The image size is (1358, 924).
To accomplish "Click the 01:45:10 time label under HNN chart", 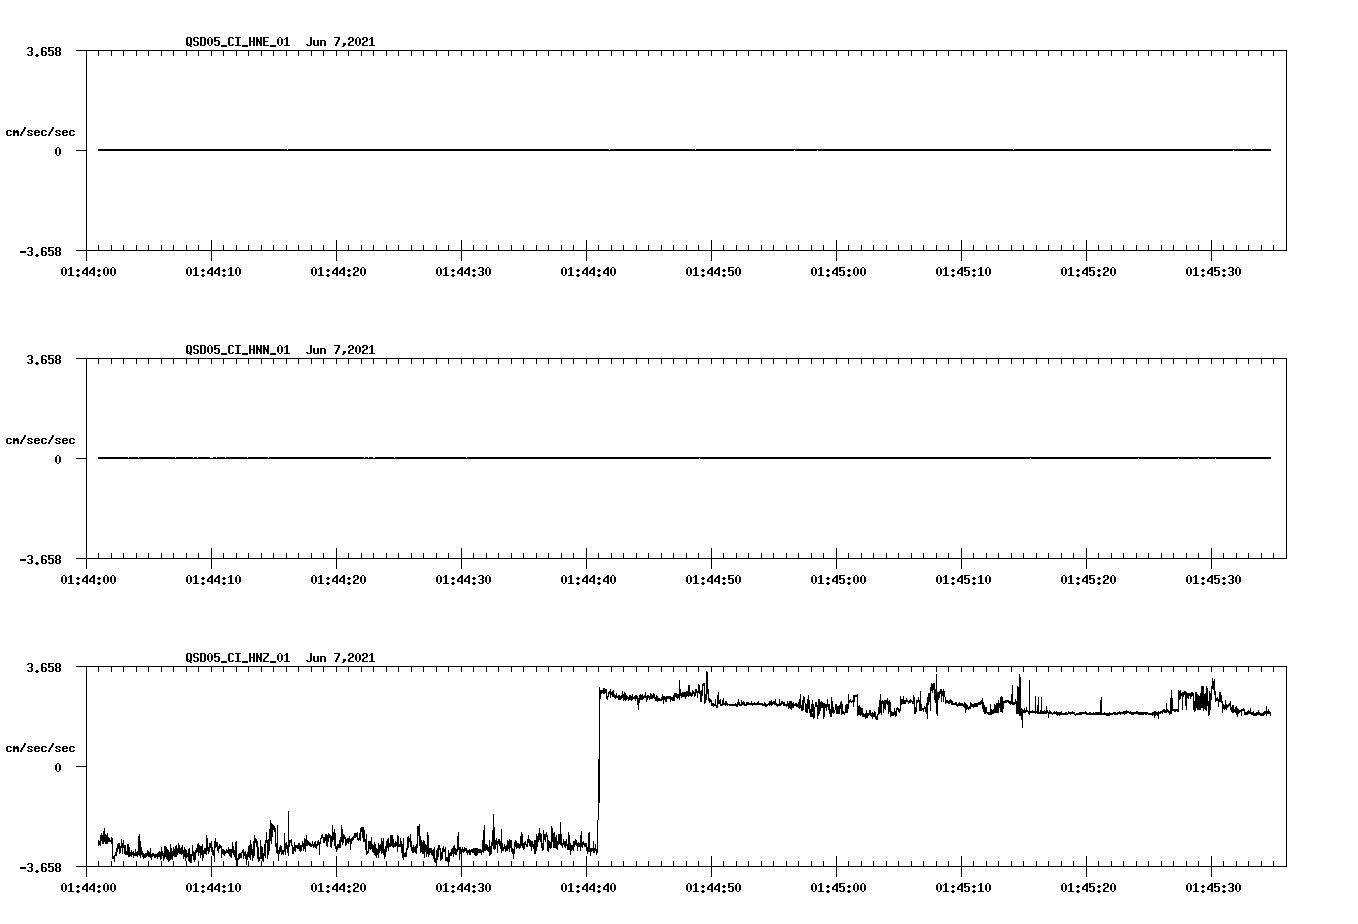I will (963, 579).
